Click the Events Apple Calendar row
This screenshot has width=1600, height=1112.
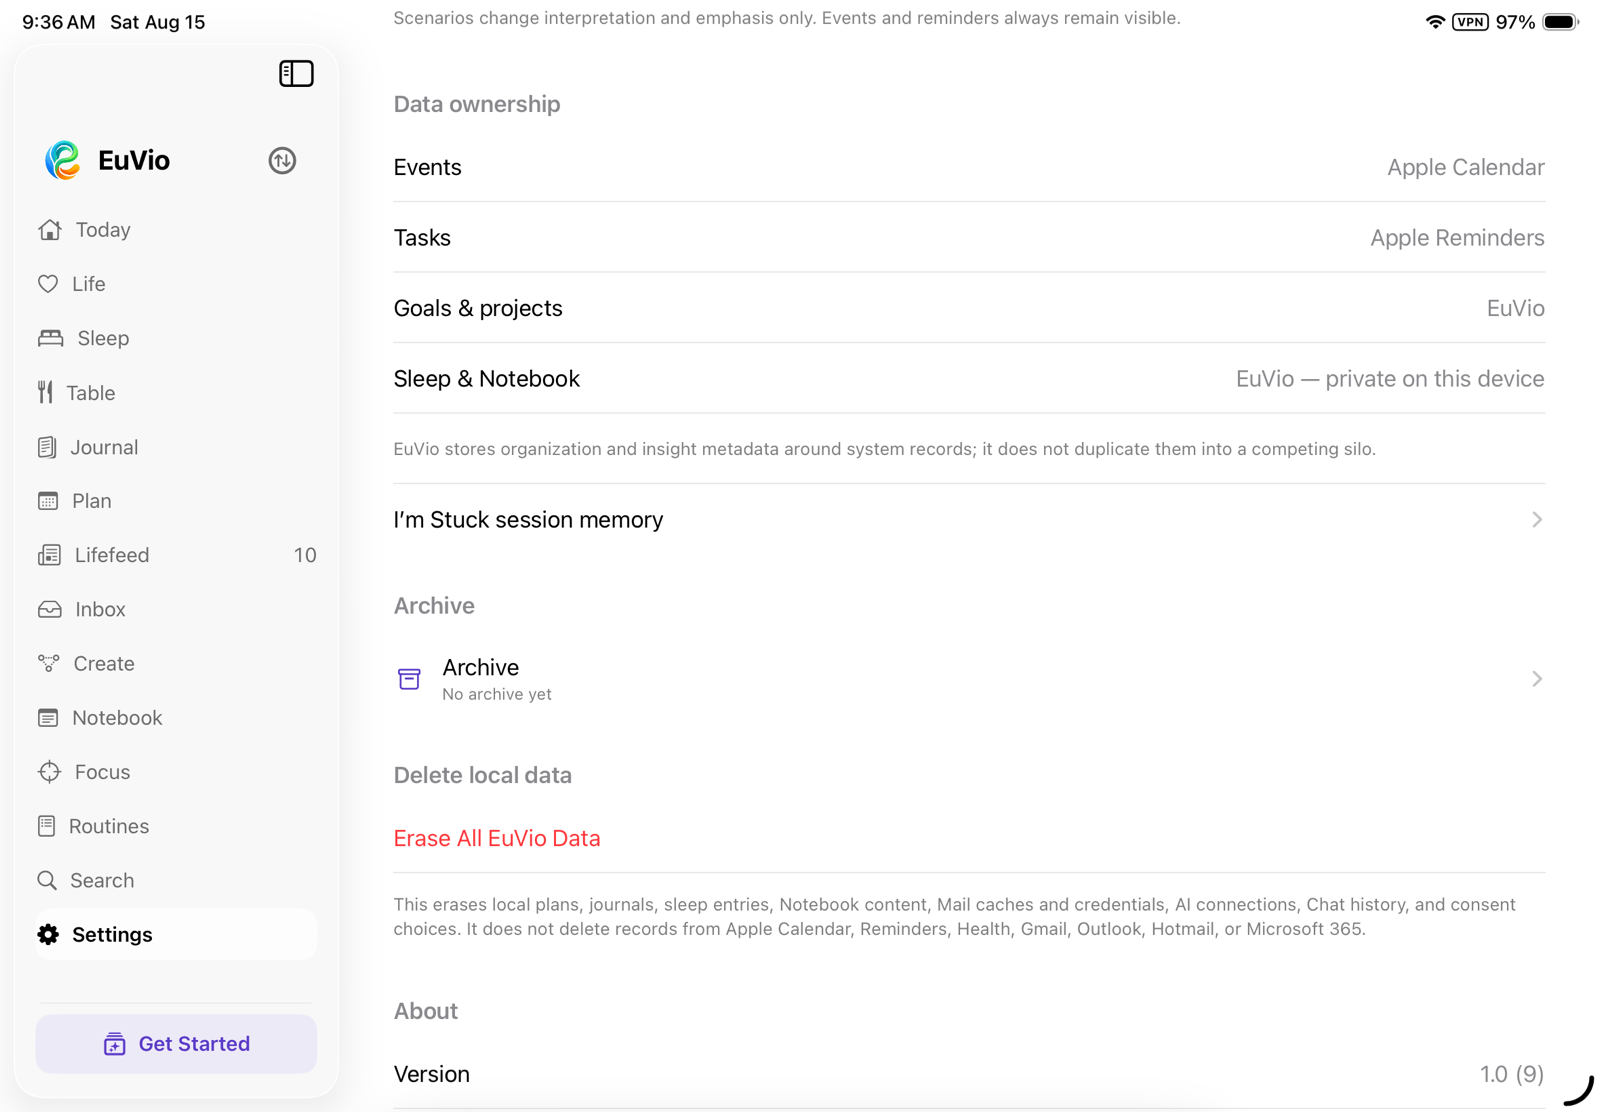coord(969,167)
